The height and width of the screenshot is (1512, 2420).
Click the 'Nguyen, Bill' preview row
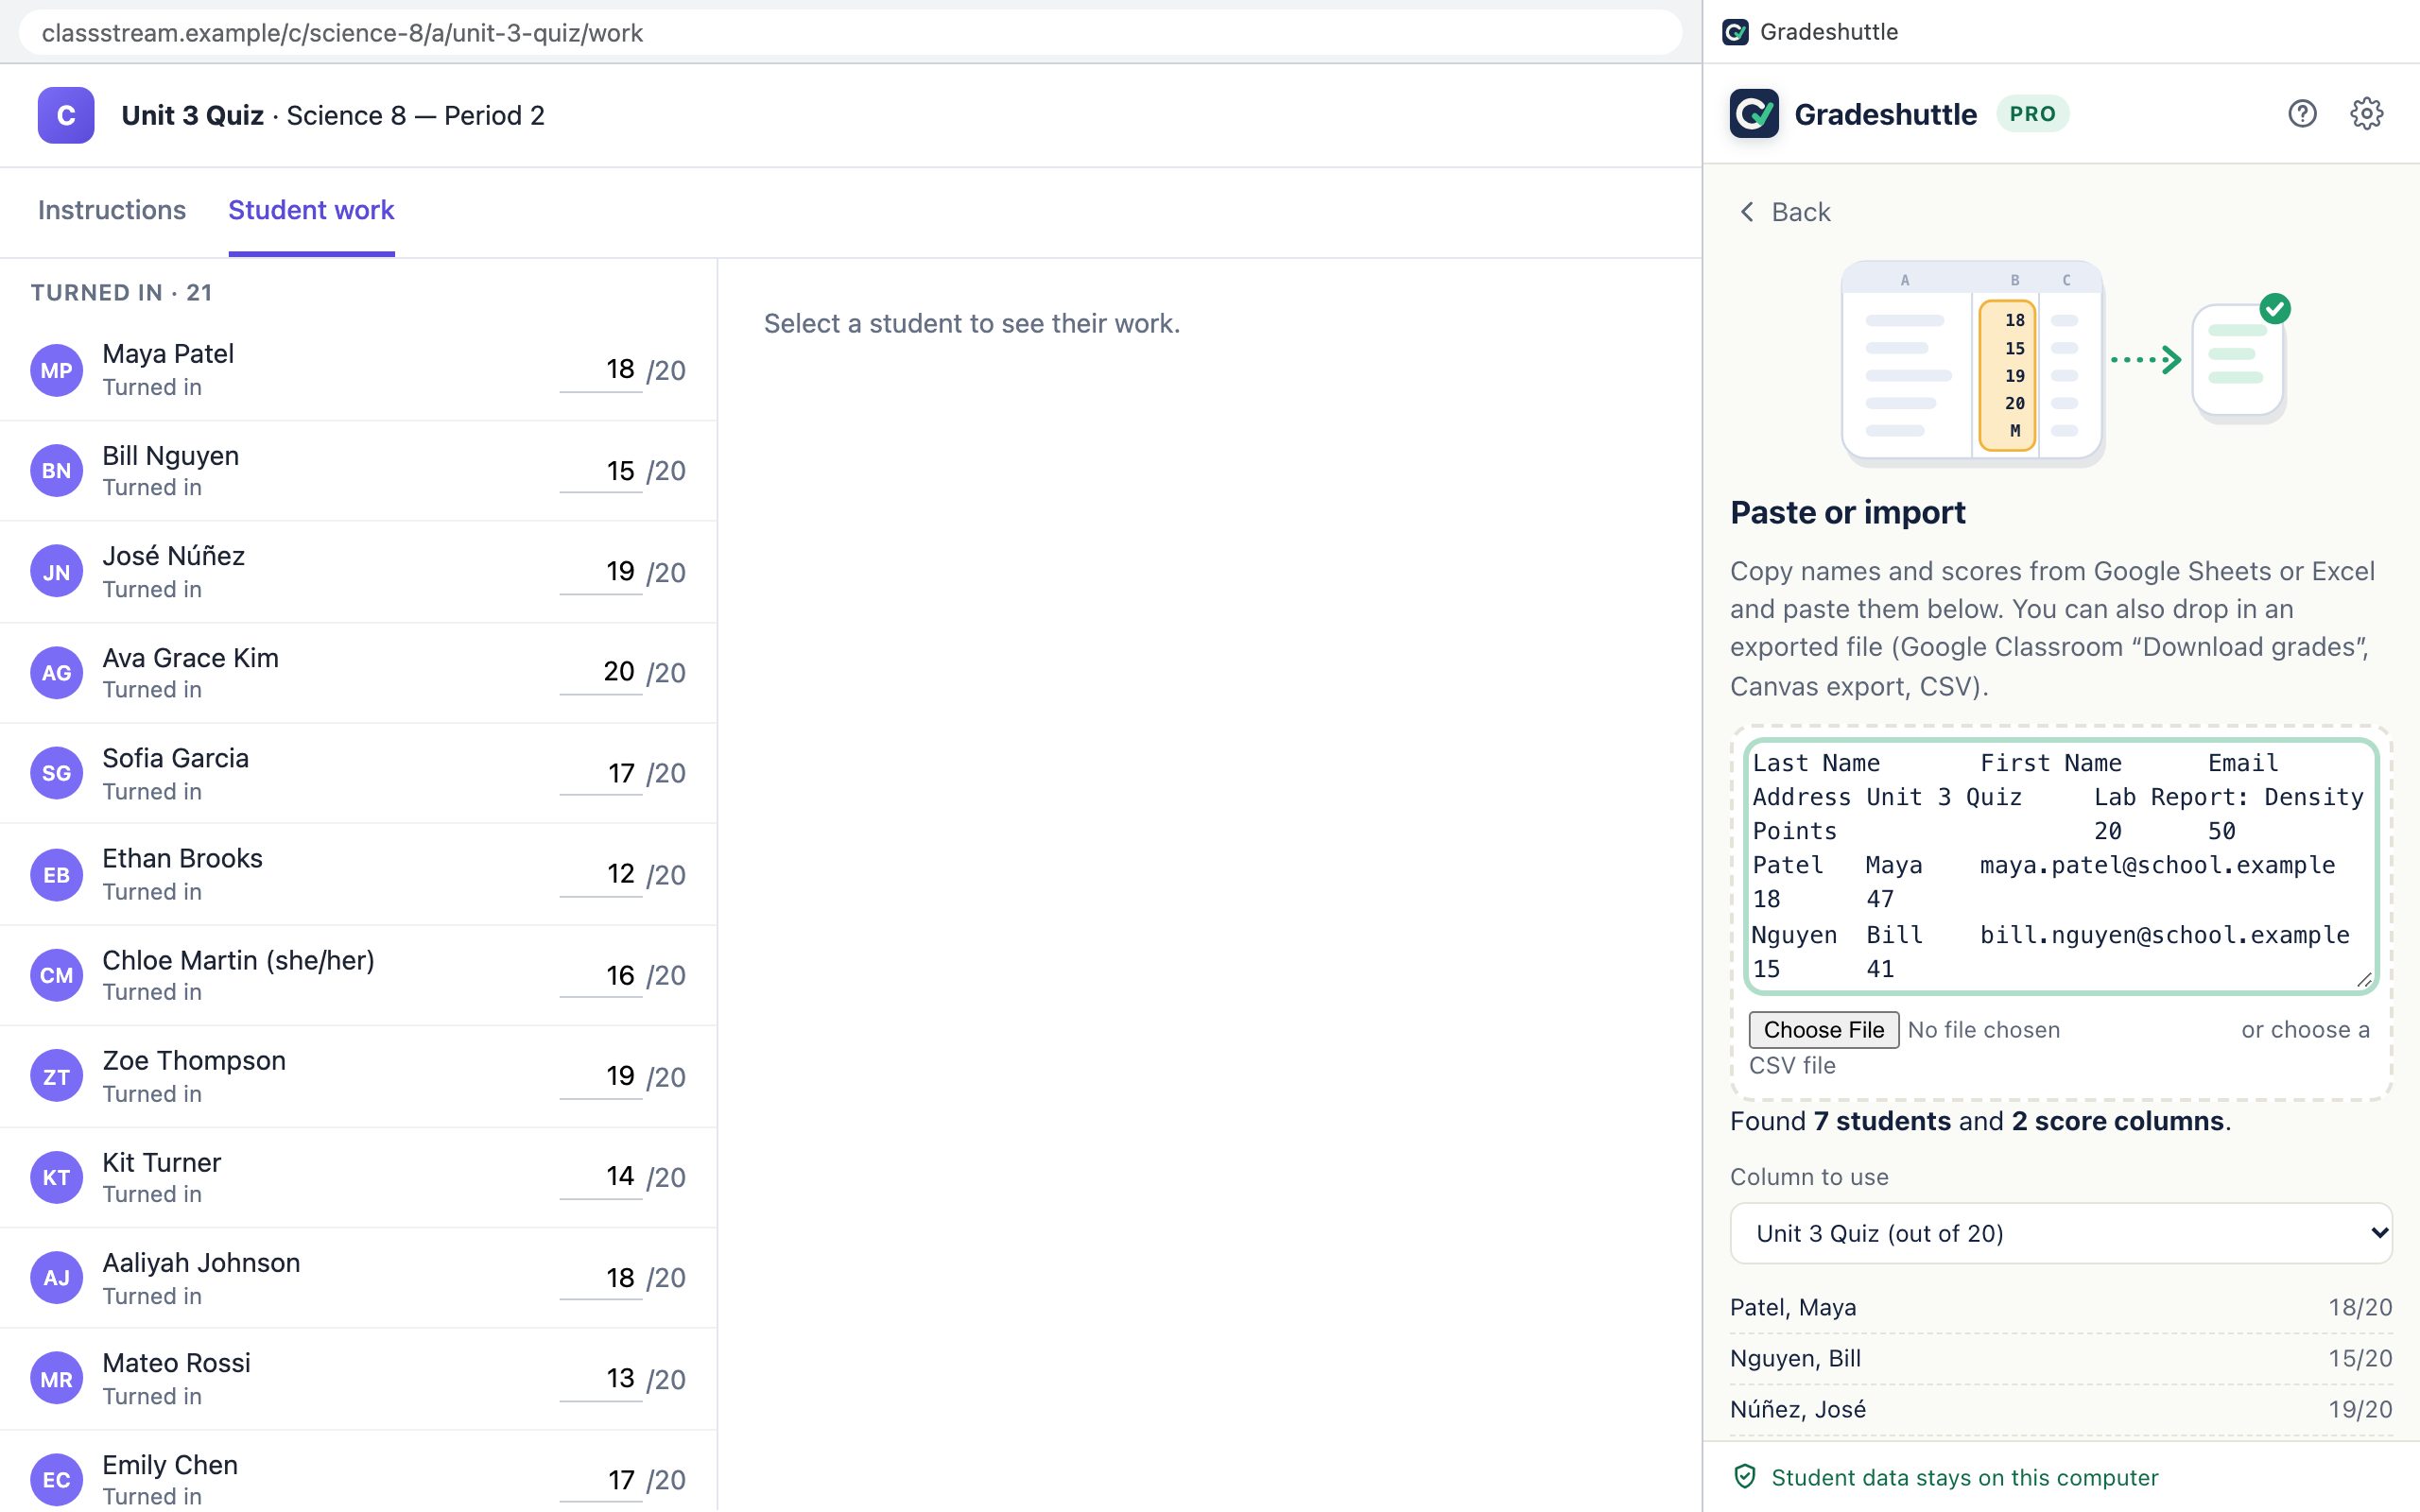pos(2060,1358)
